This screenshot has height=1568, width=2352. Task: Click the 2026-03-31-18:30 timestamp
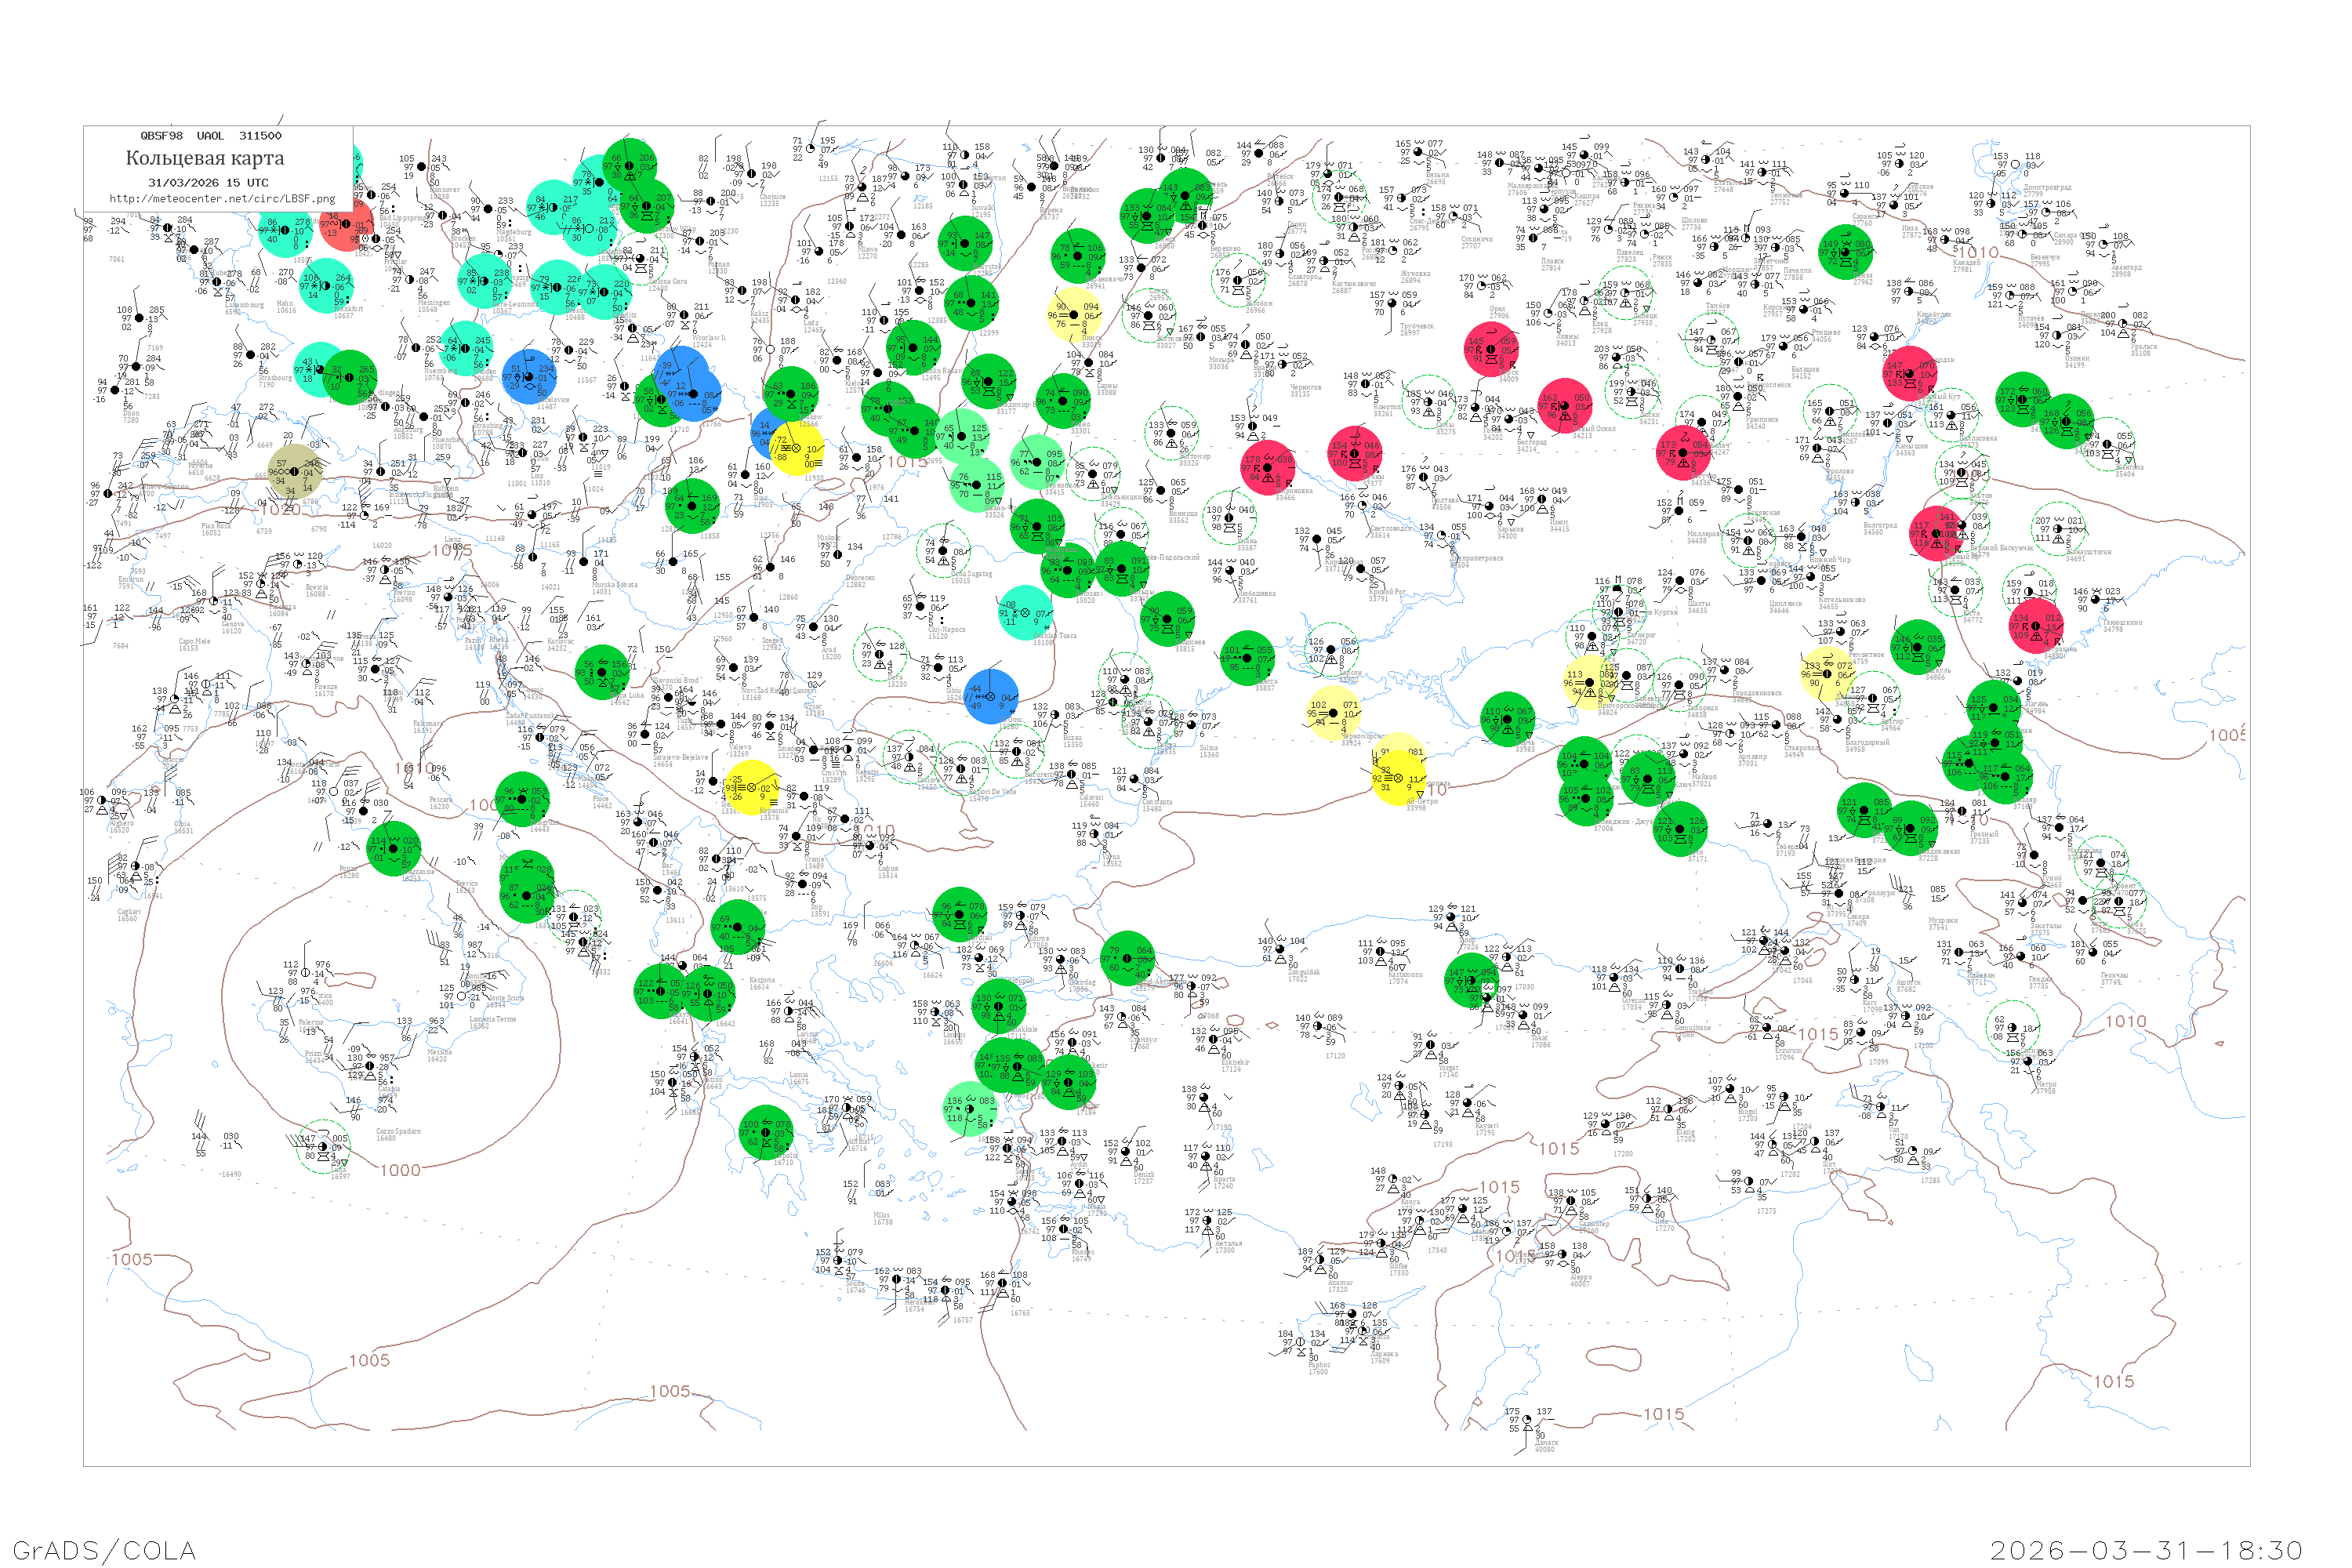(2146, 1550)
